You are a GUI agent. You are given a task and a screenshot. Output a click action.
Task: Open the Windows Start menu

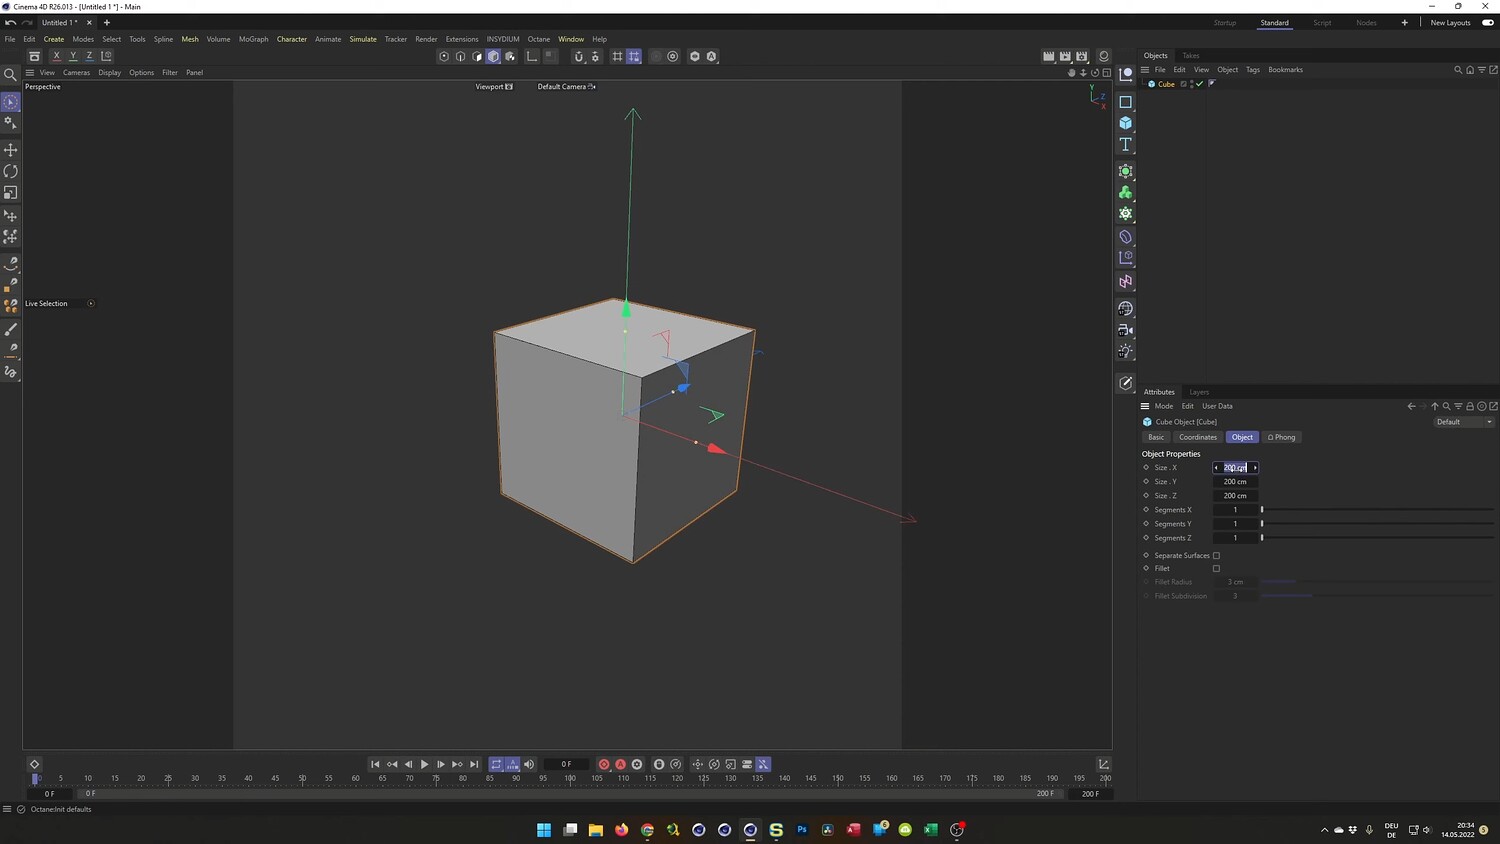coord(544,830)
